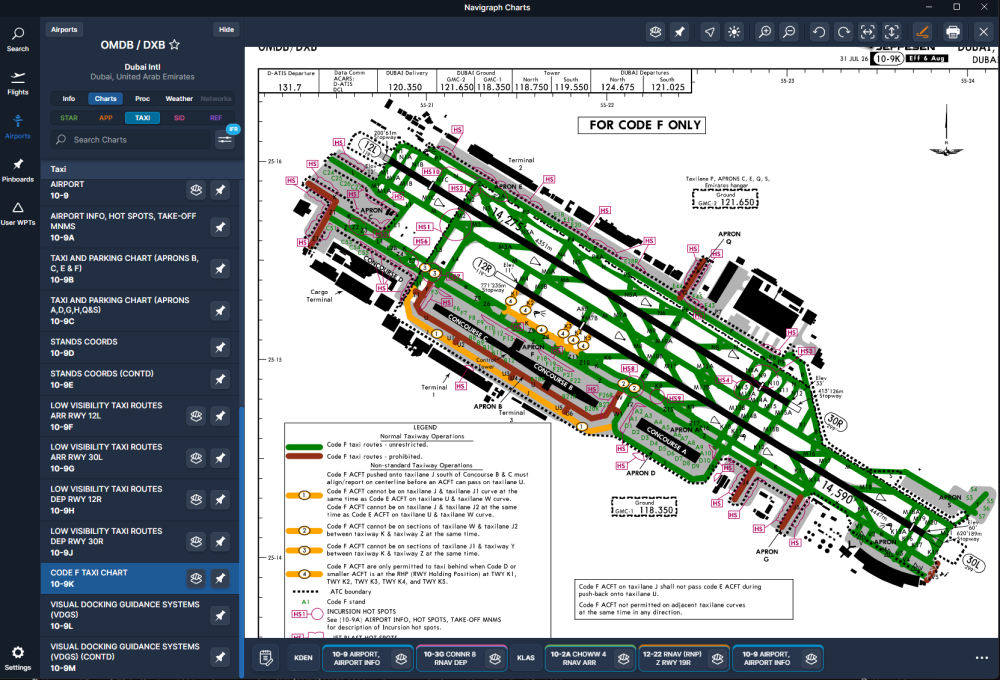Pin the VDGS (CONTD) 10-9M chart

(220, 656)
